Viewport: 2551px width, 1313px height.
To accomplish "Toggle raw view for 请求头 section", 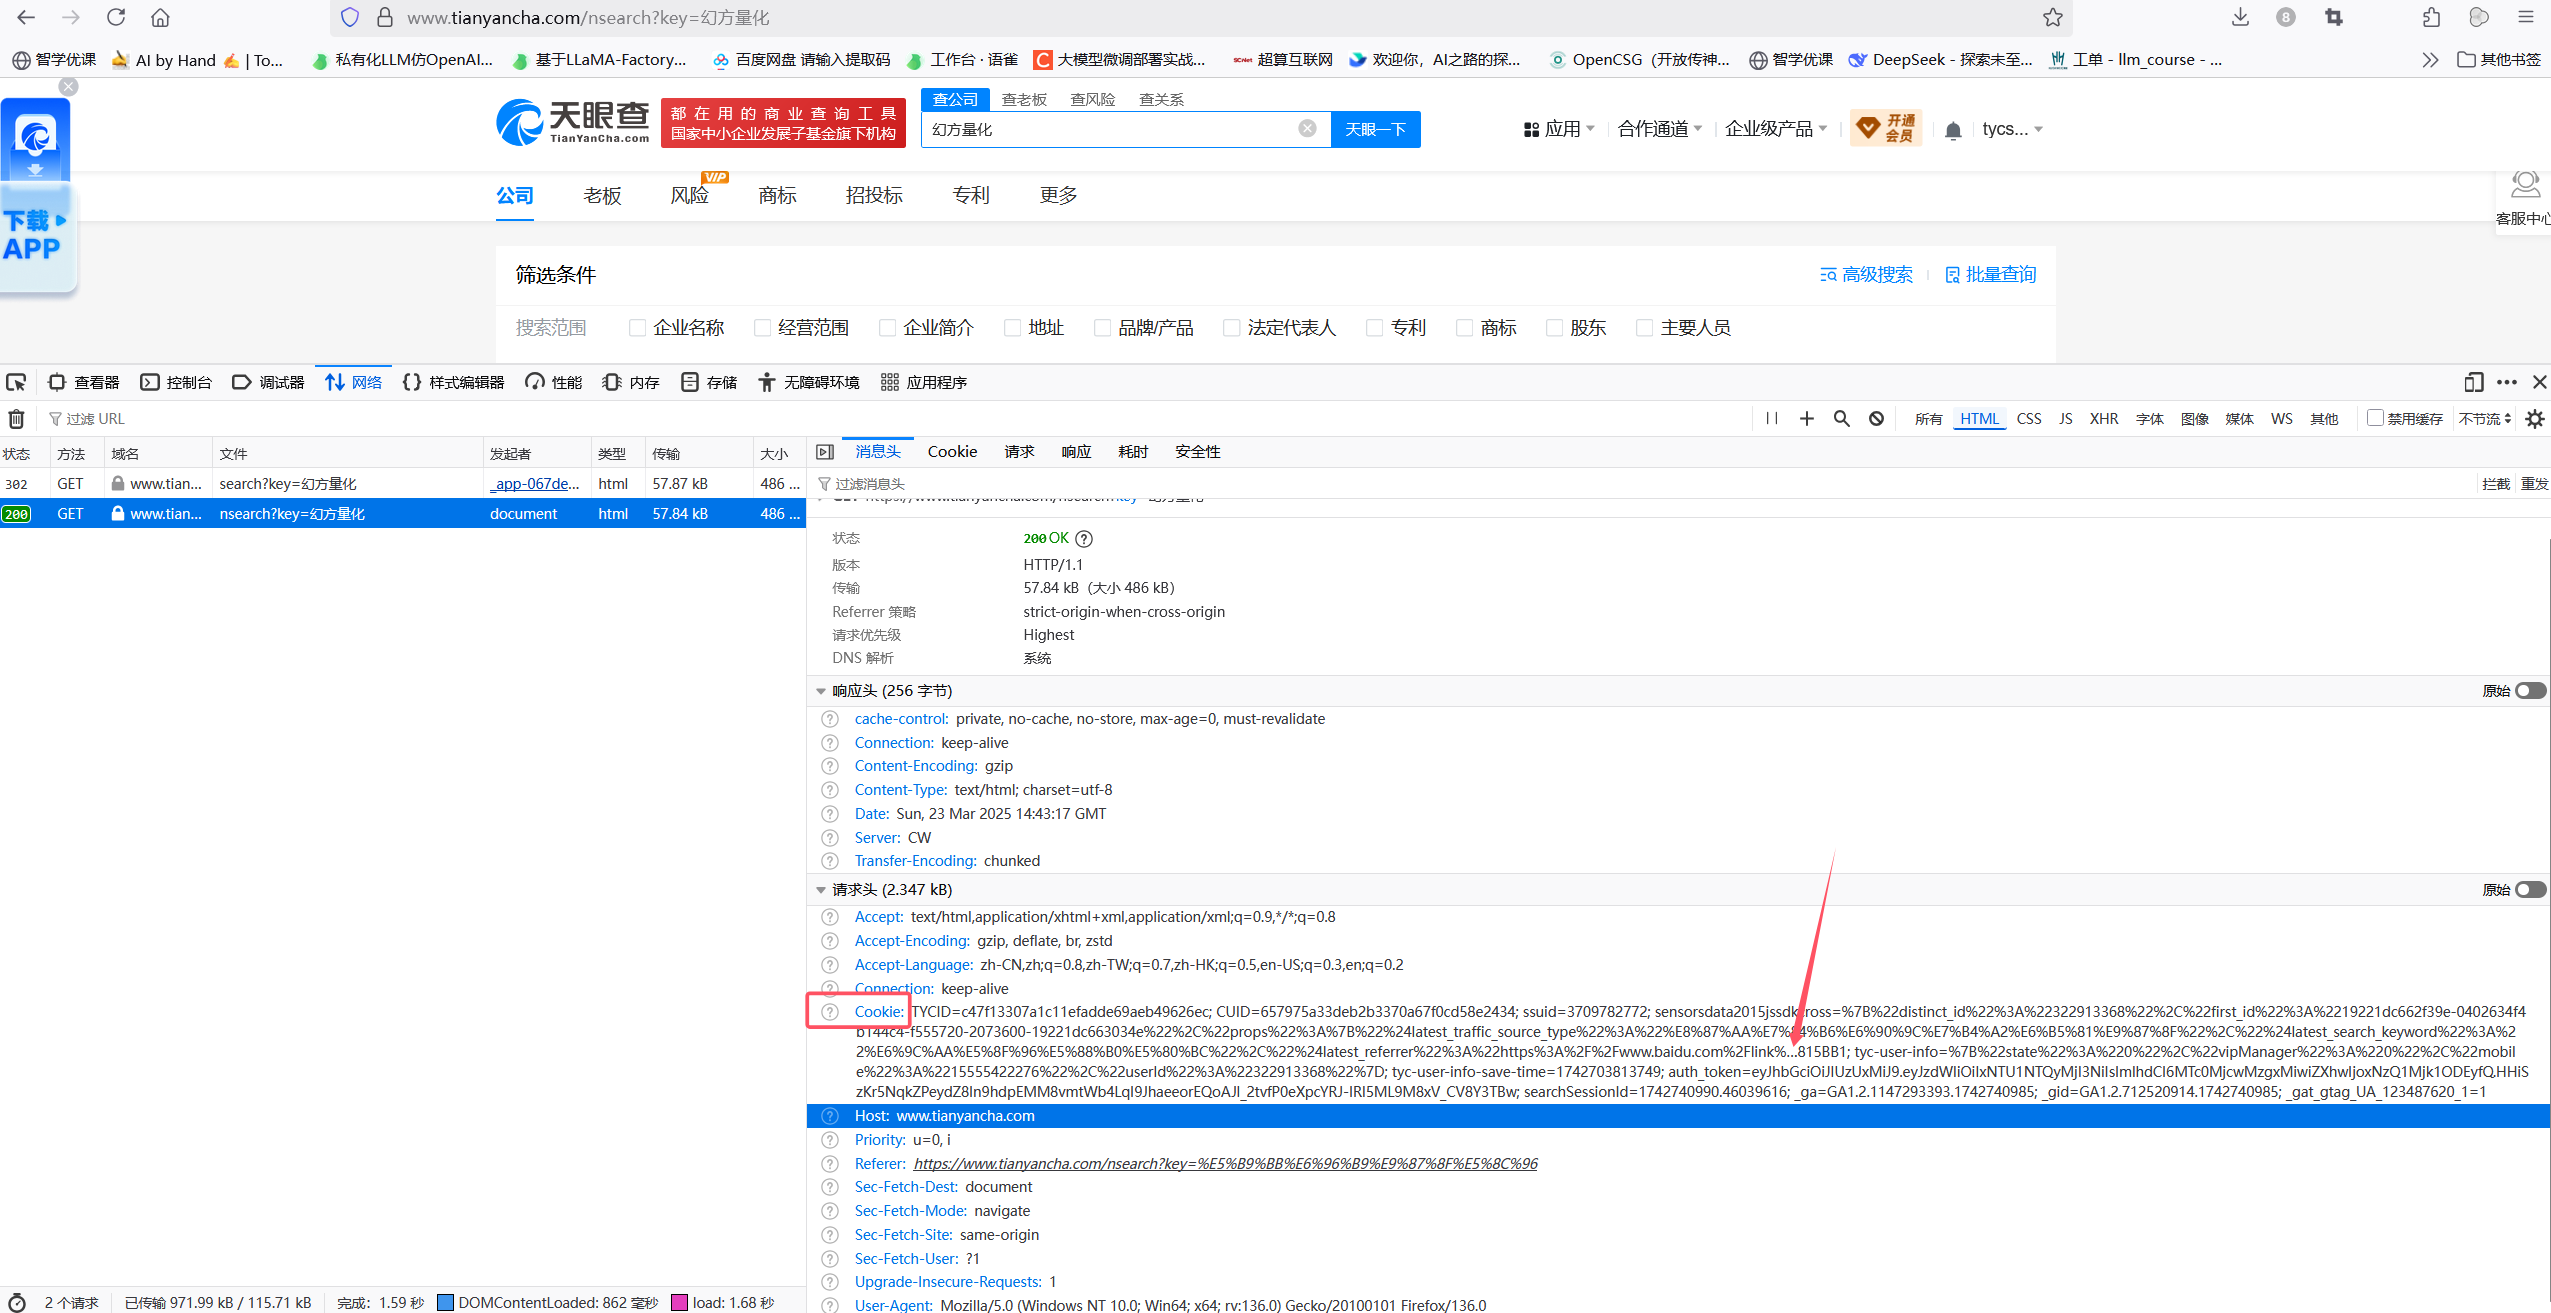I will pyautogui.click(x=2530, y=890).
